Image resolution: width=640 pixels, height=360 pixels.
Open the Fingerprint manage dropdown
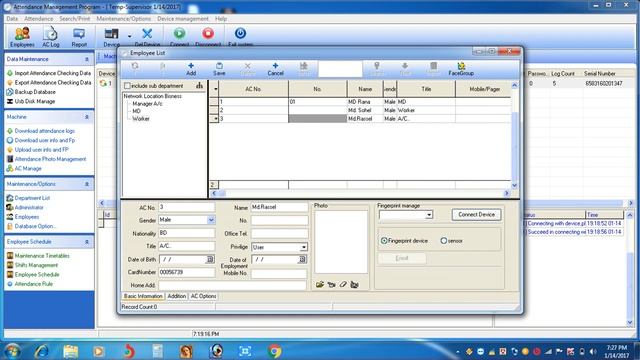pyautogui.click(x=429, y=215)
